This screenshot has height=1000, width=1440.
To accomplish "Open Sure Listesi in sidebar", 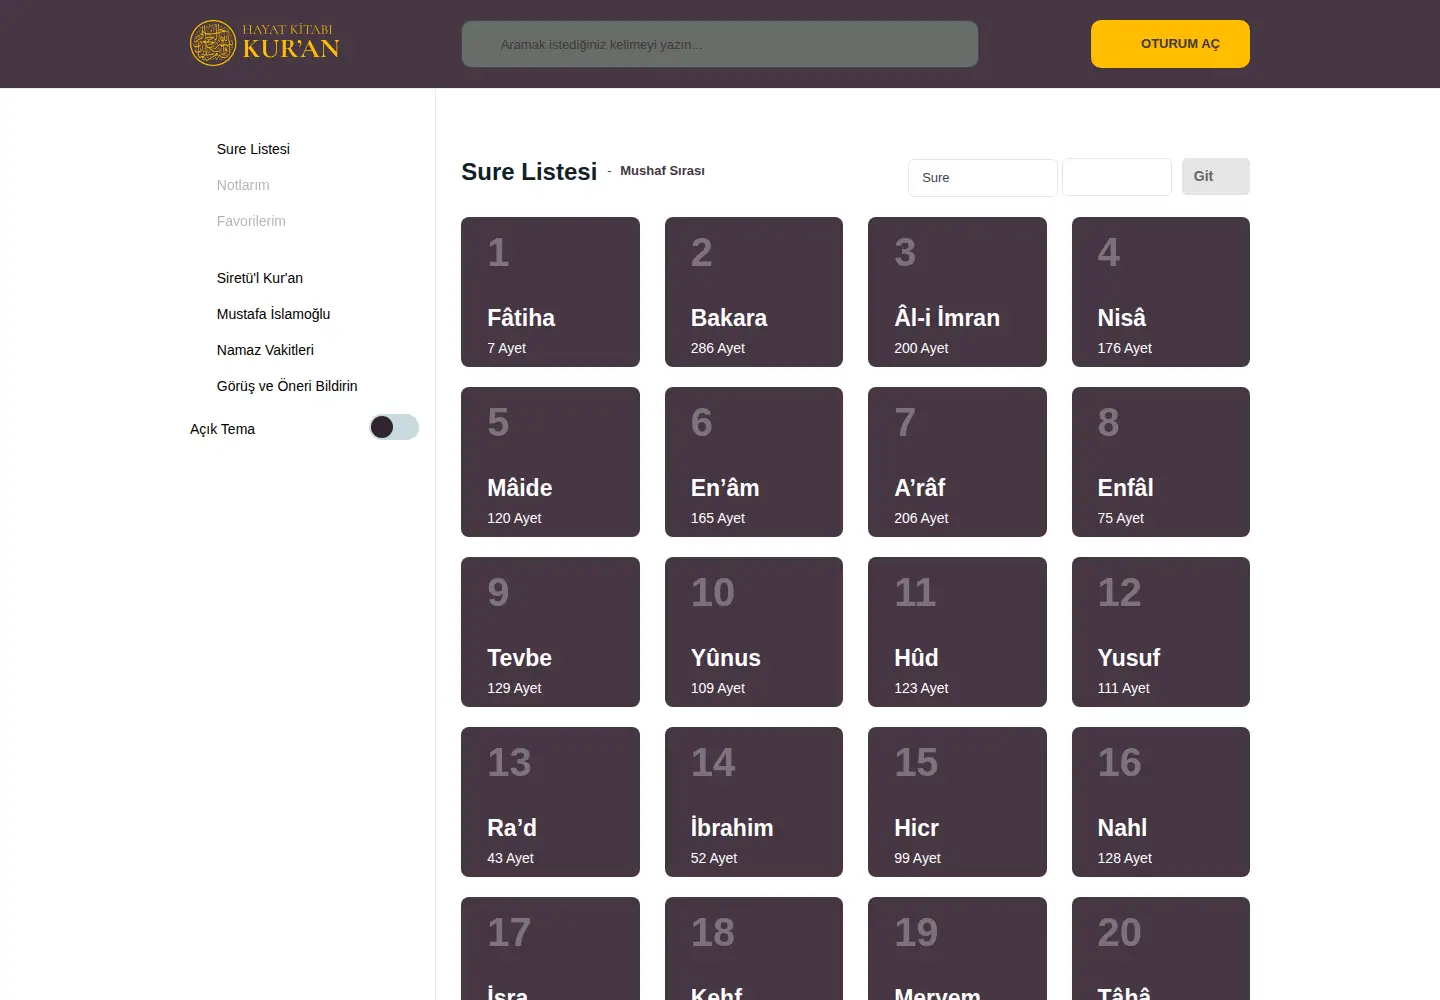I will pyautogui.click(x=253, y=149).
